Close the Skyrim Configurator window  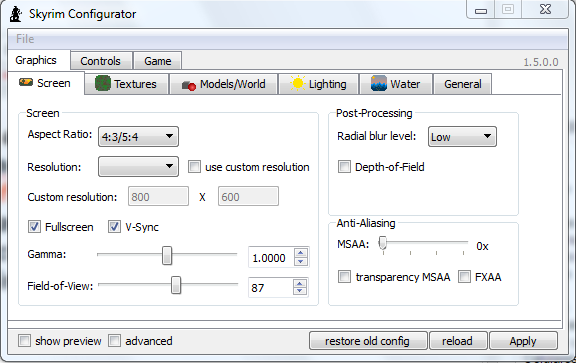(x=546, y=10)
